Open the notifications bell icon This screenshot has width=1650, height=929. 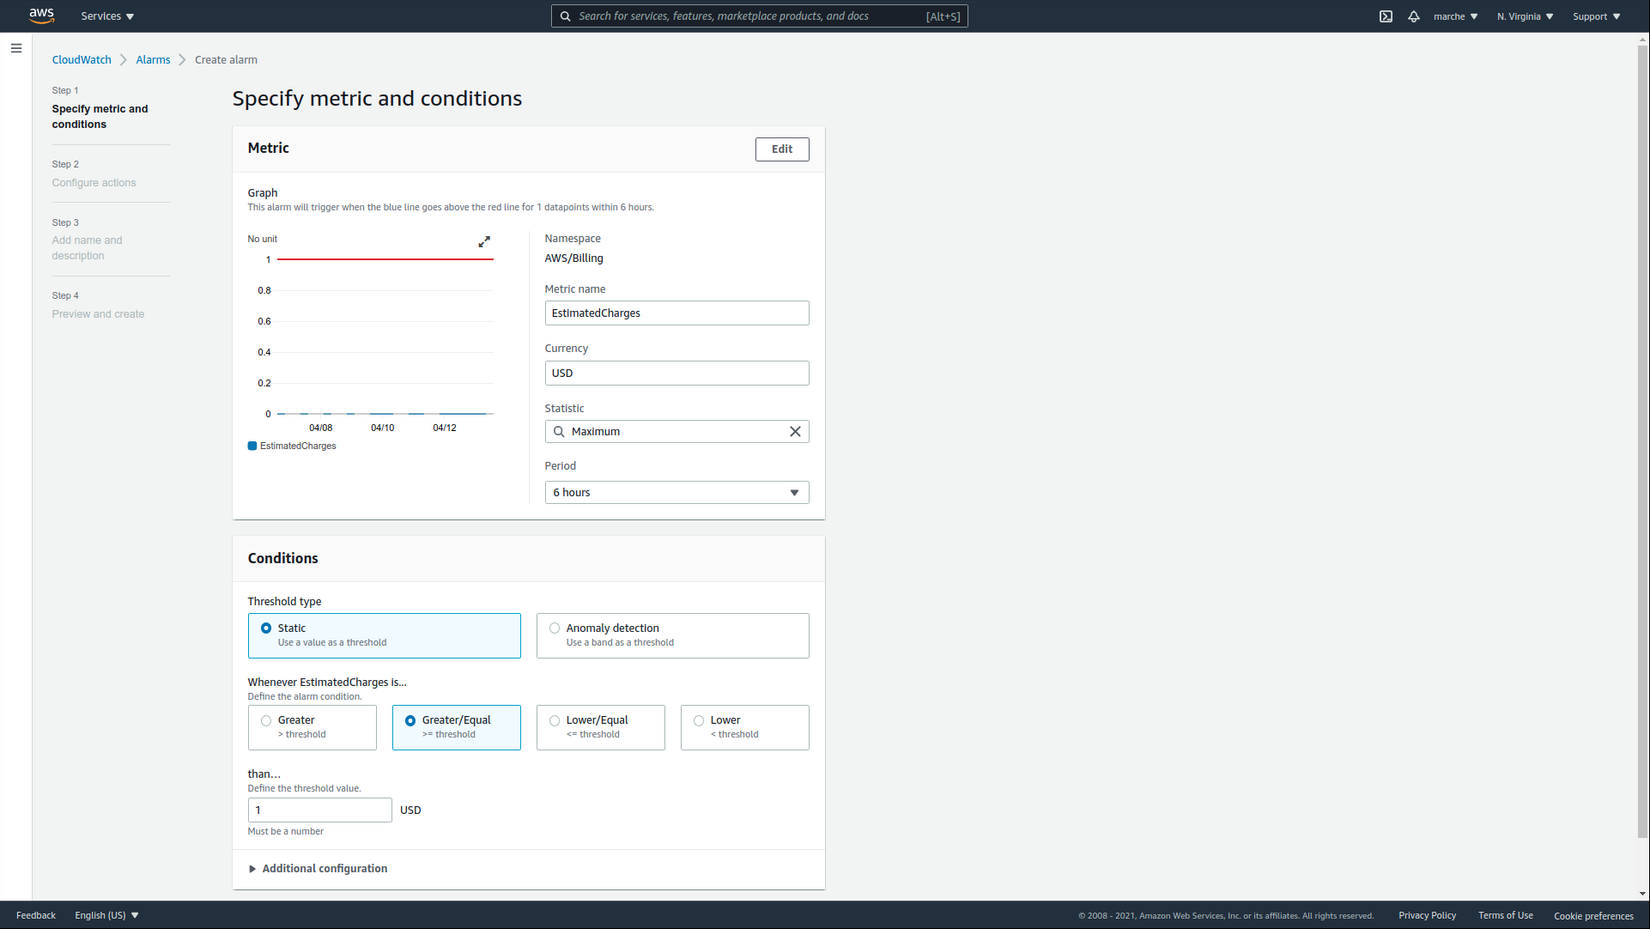pyautogui.click(x=1414, y=16)
